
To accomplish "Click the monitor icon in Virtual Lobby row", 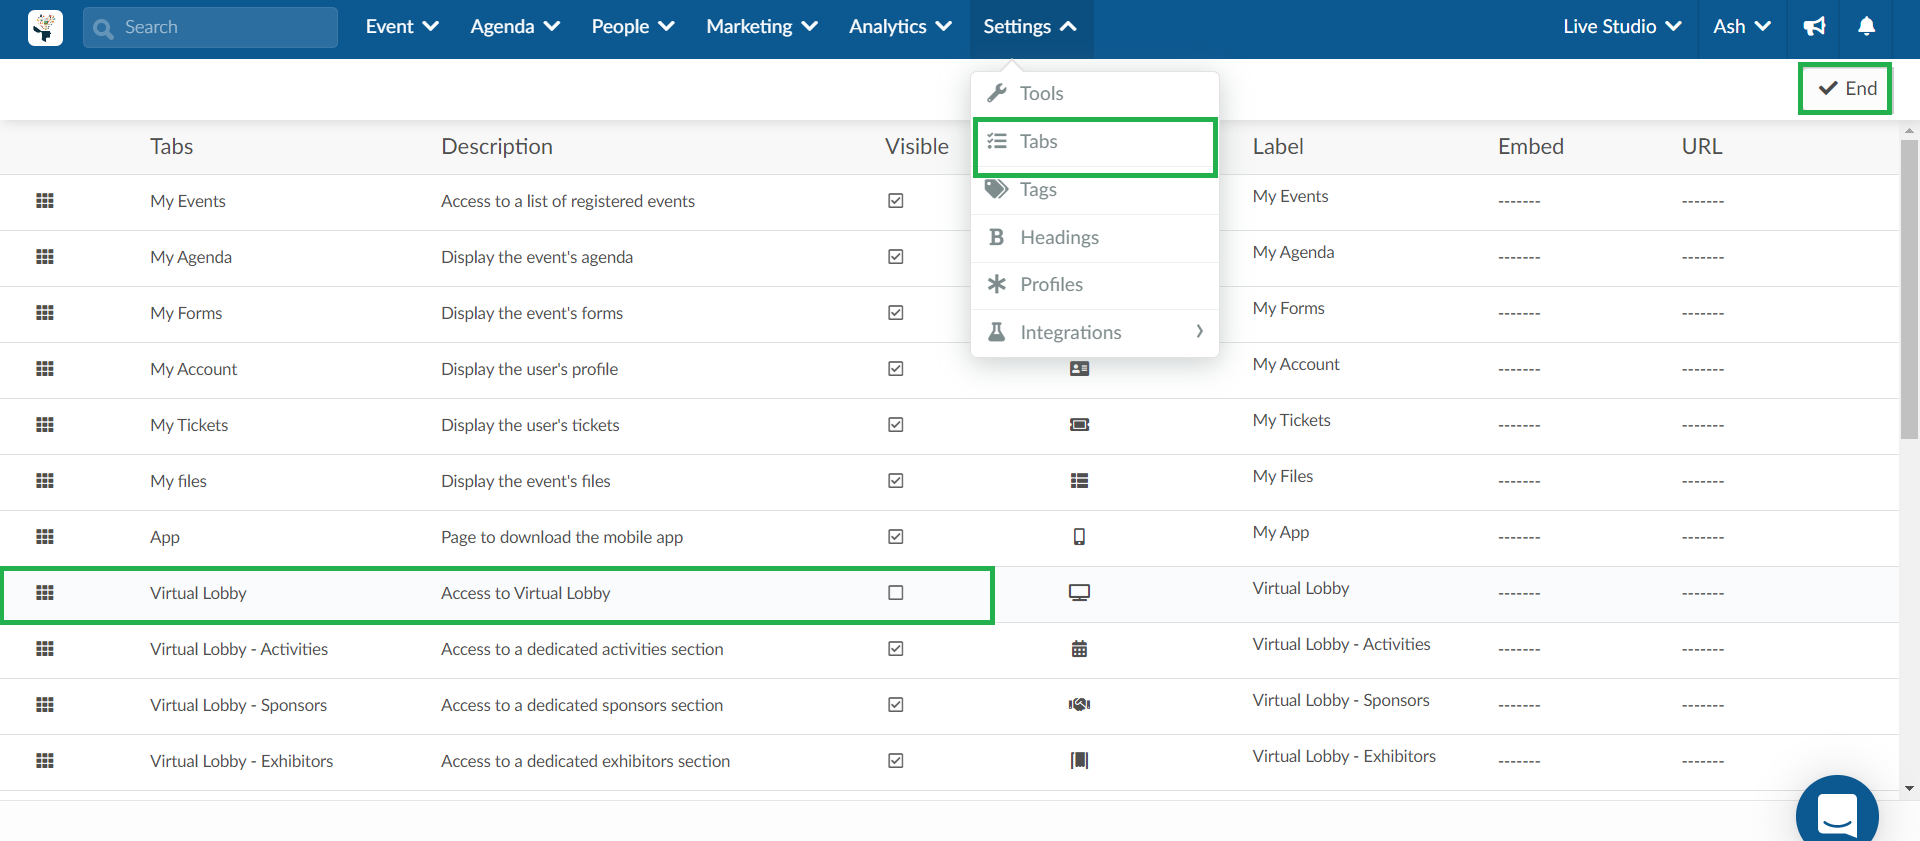I will (1079, 593).
